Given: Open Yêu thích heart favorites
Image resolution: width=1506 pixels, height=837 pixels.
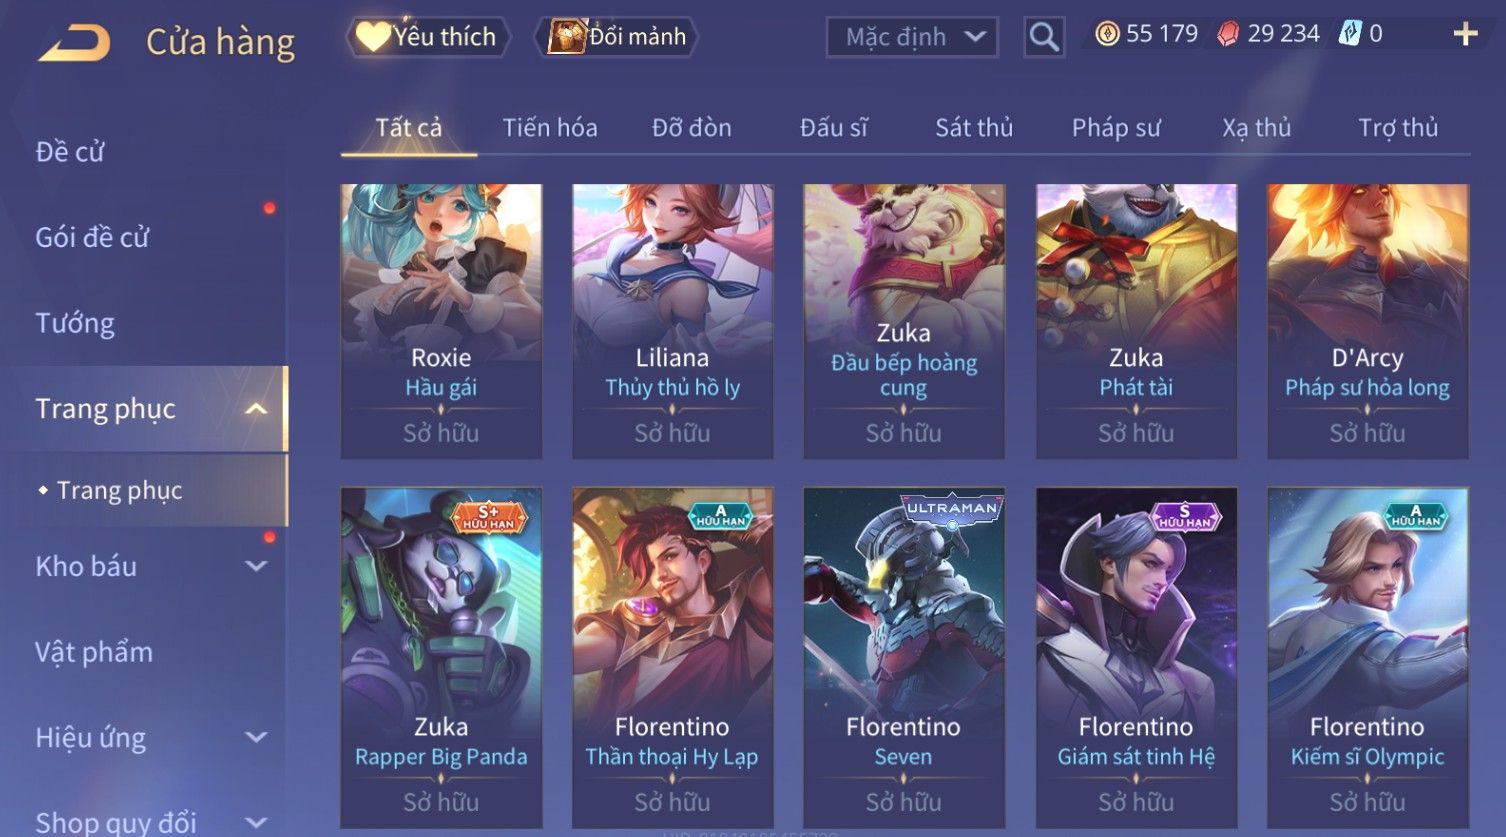Looking at the screenshot, I should coord(427,37).
